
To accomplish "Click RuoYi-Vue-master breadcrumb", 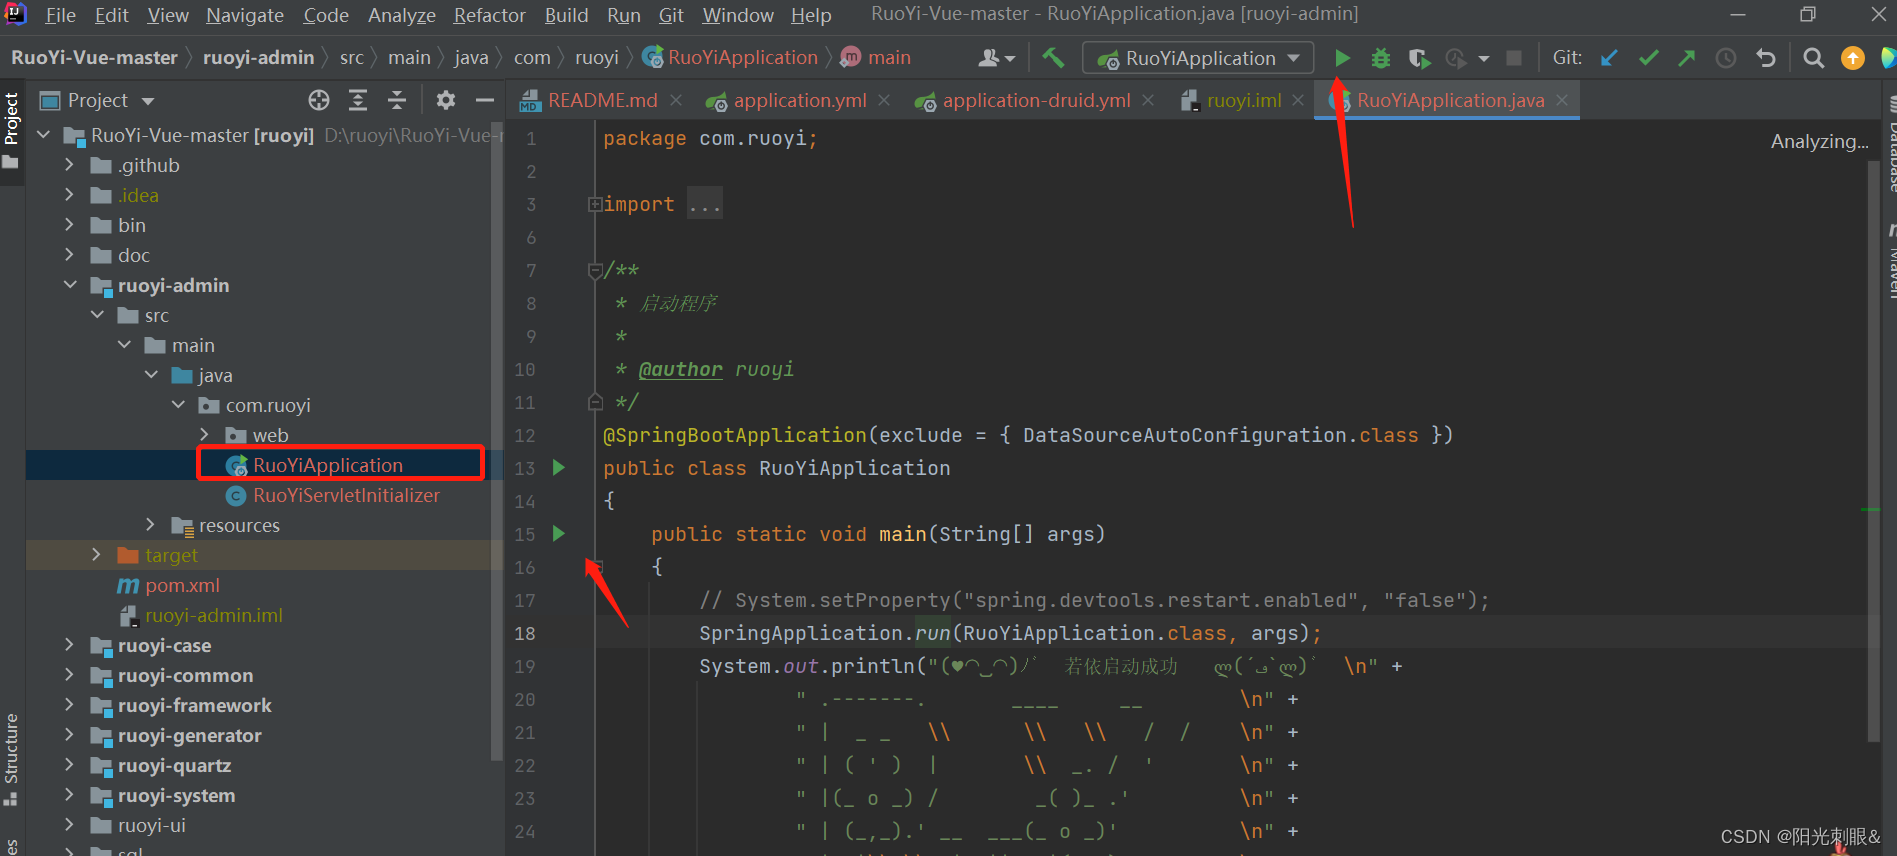I will (94, 58).
